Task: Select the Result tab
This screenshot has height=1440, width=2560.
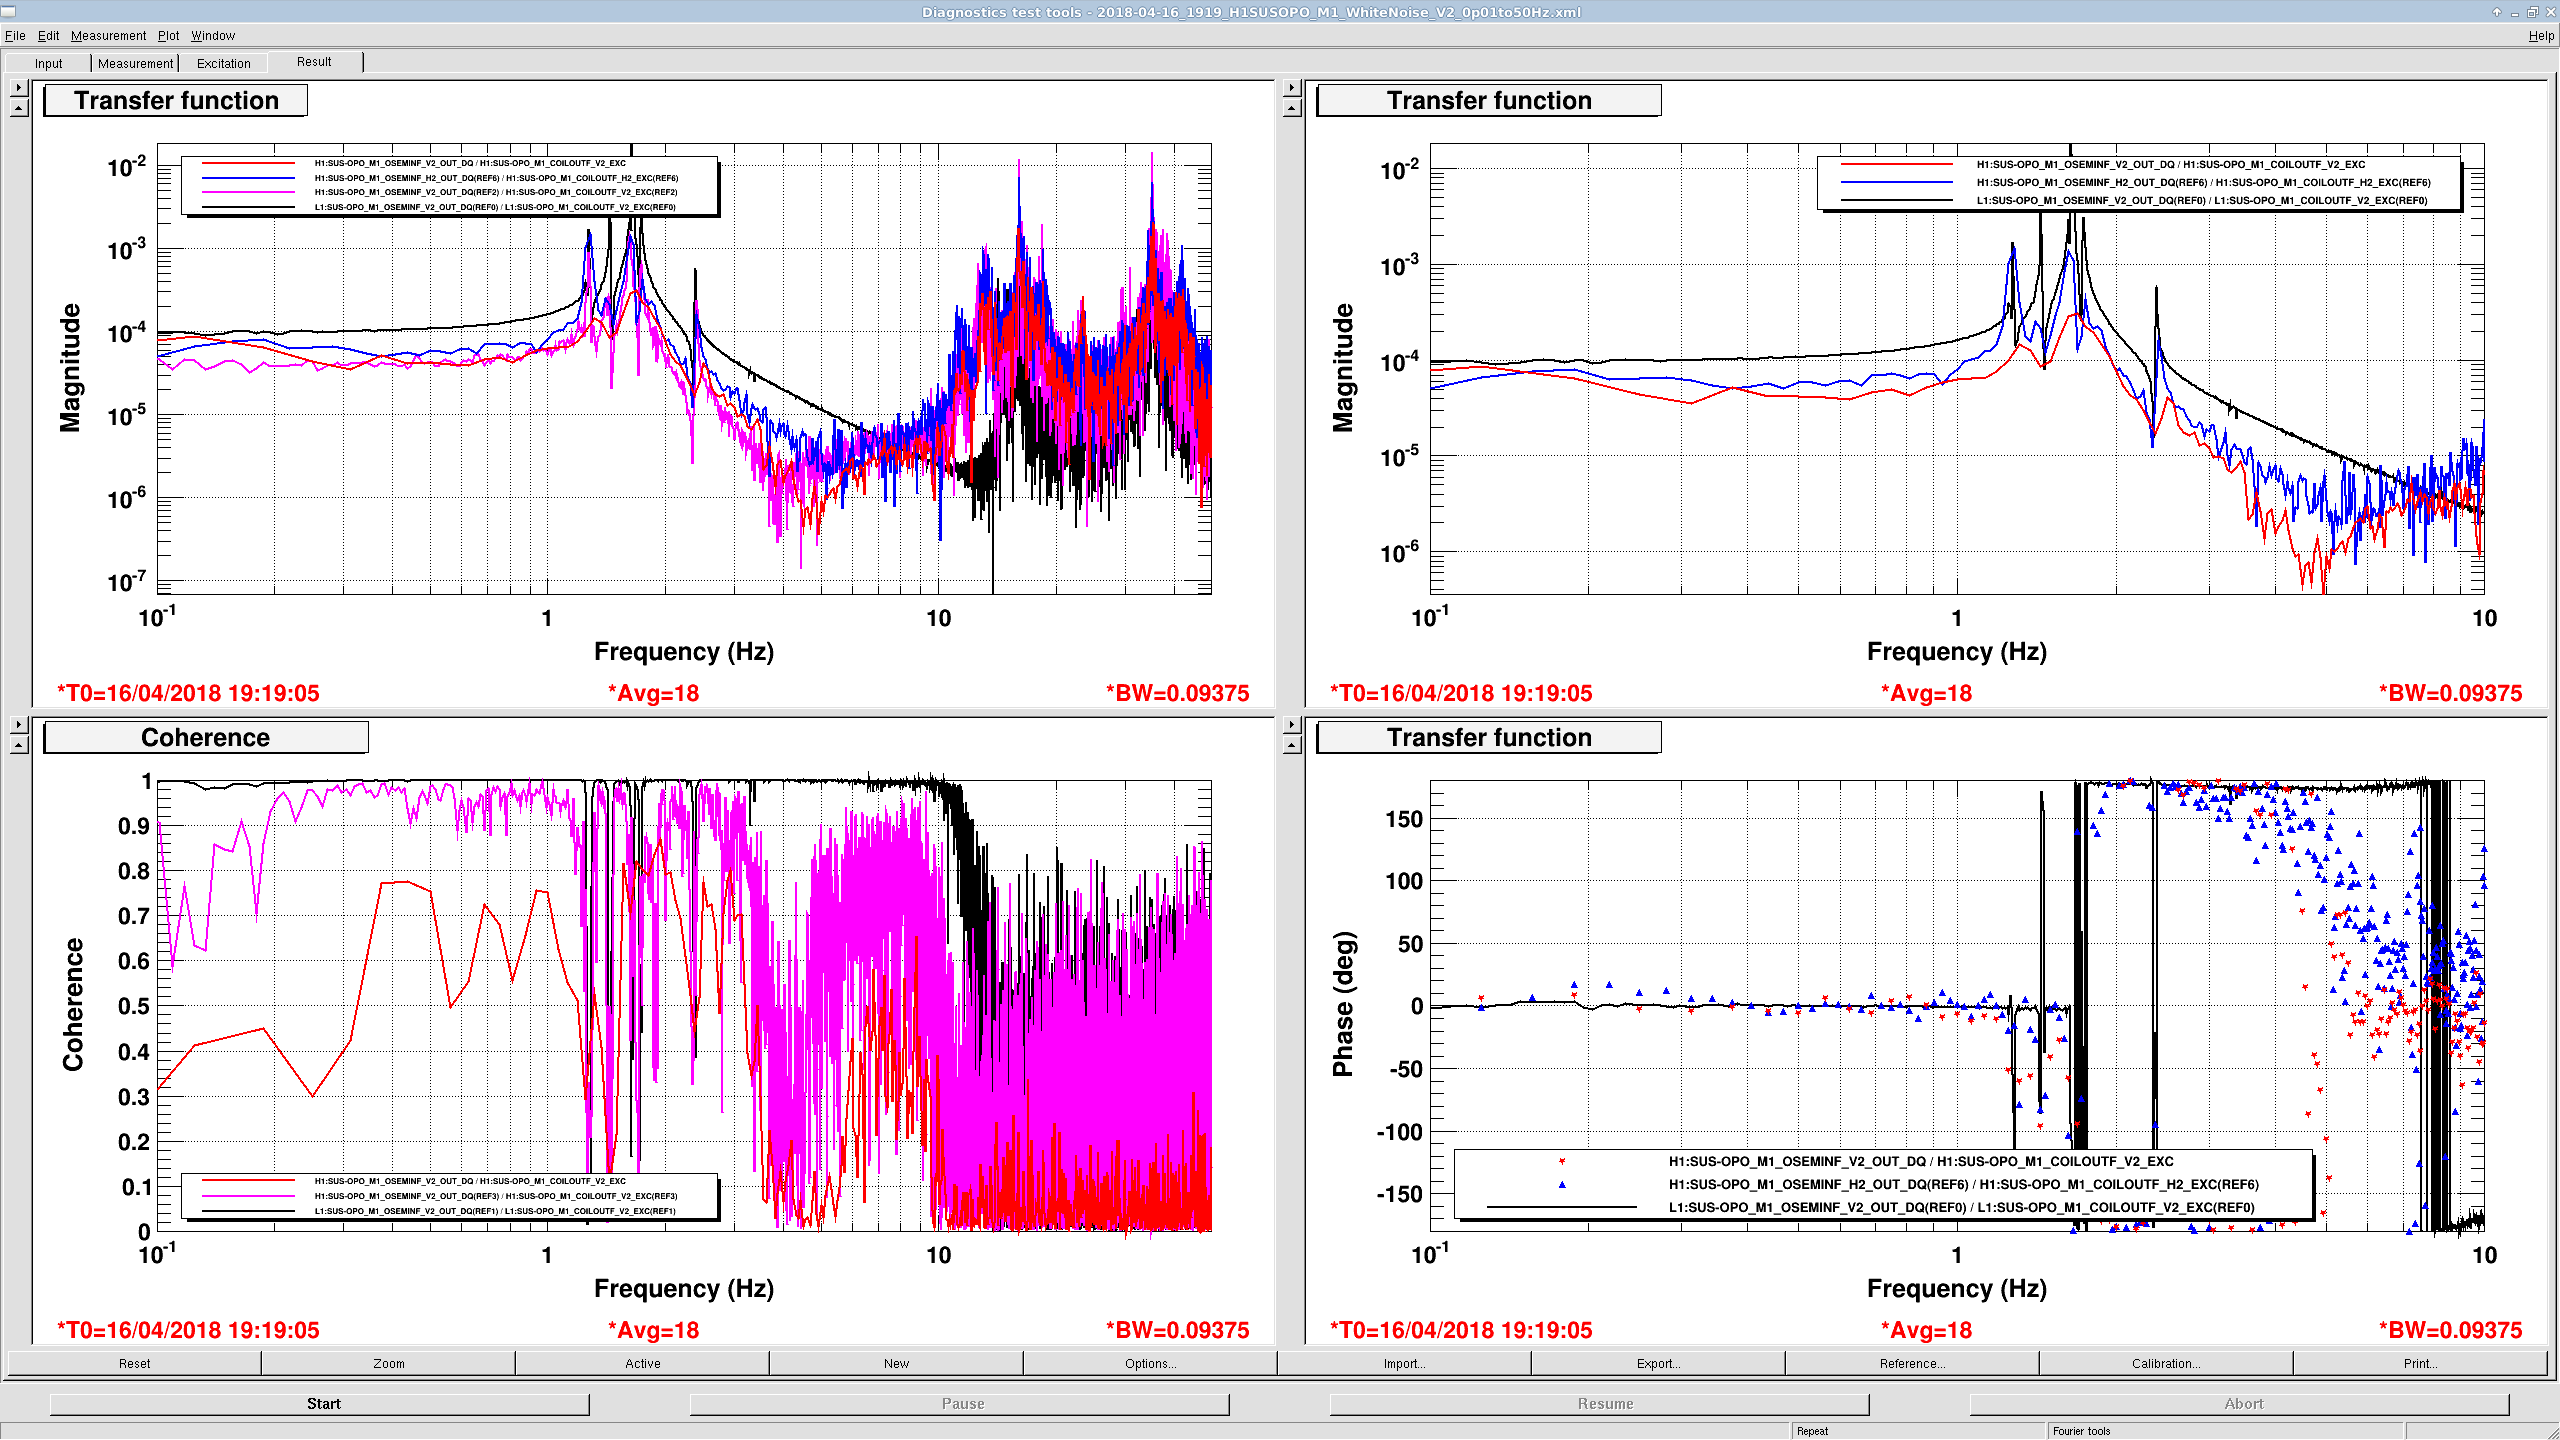Action: [x=314, y=61]
